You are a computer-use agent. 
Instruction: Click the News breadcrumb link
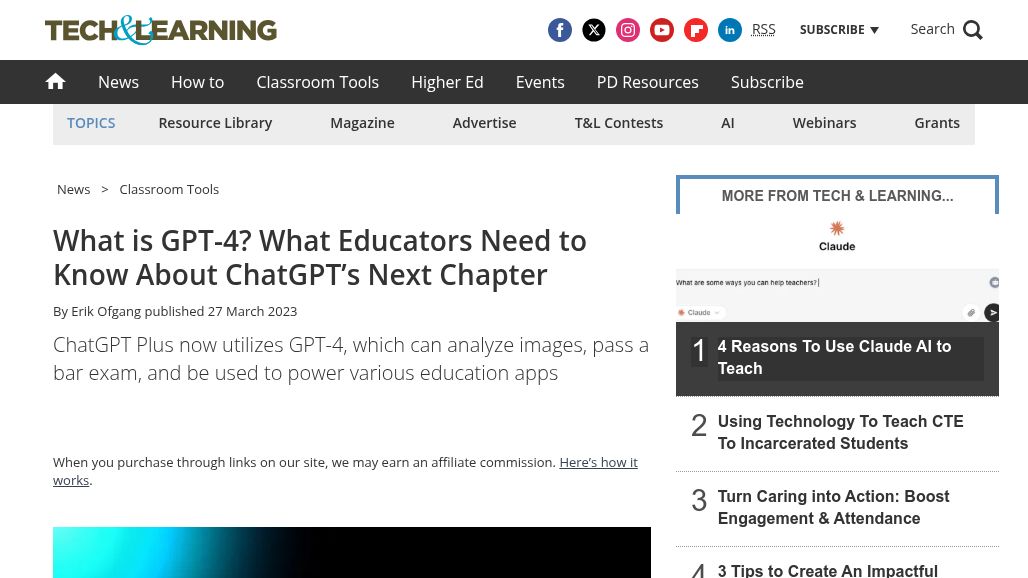73,189
